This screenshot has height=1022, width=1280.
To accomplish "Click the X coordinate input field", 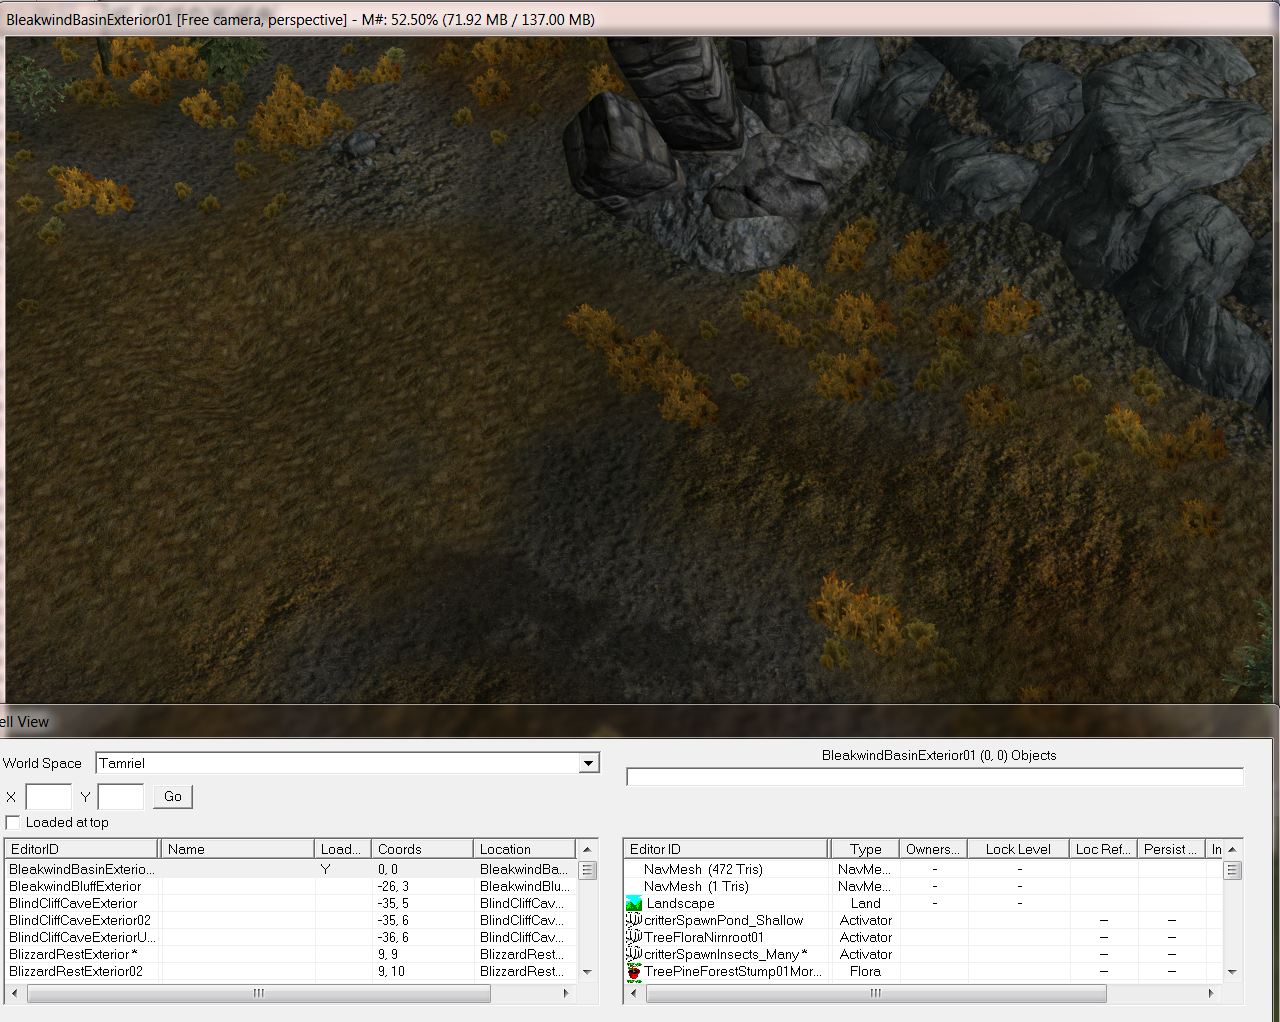I will [48, 797].
